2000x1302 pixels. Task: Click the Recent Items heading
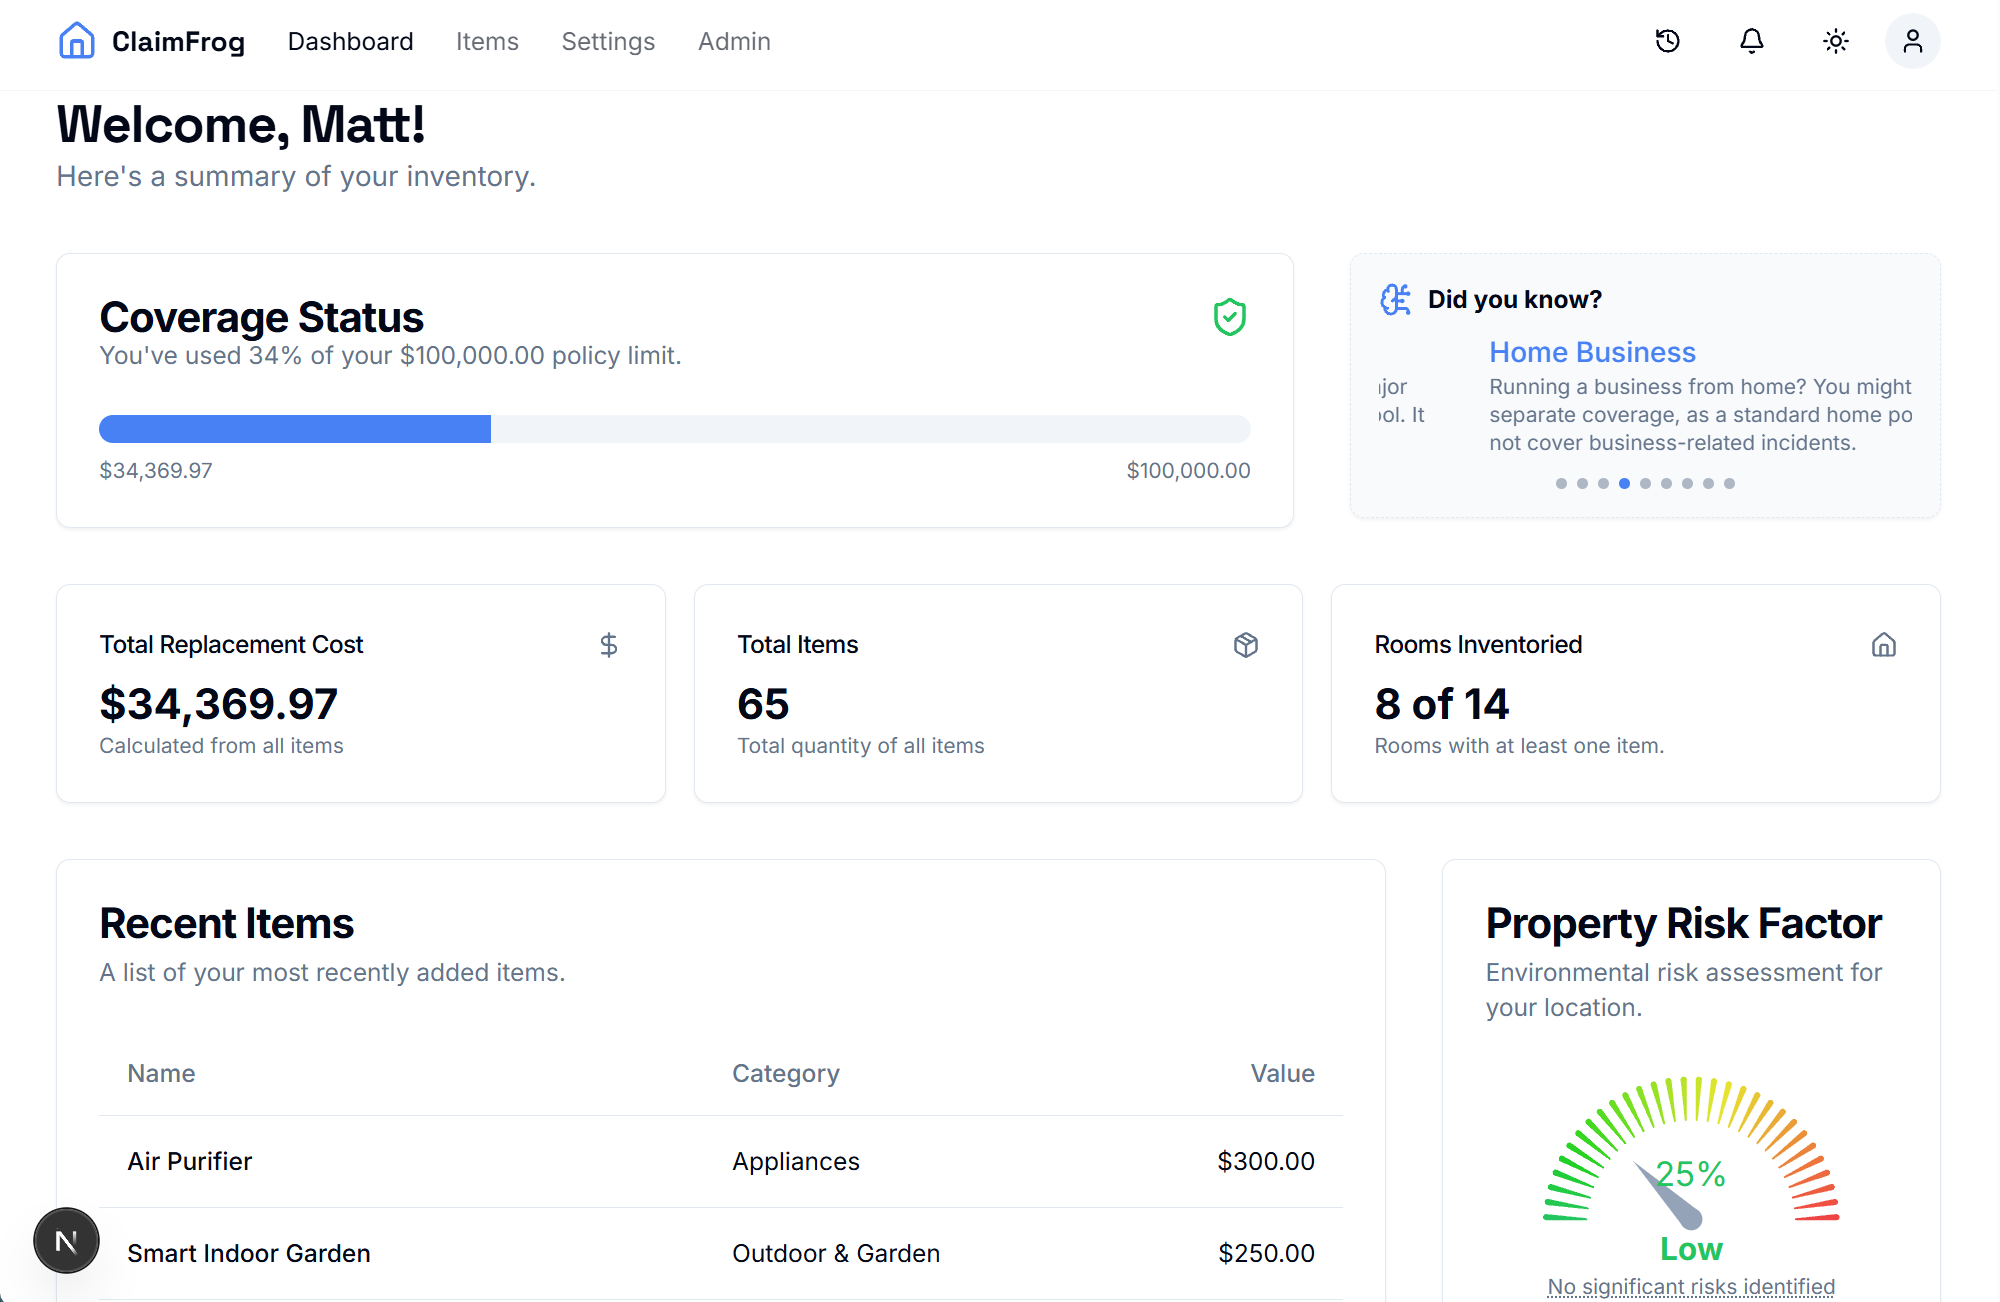click(x=226, y=923)
